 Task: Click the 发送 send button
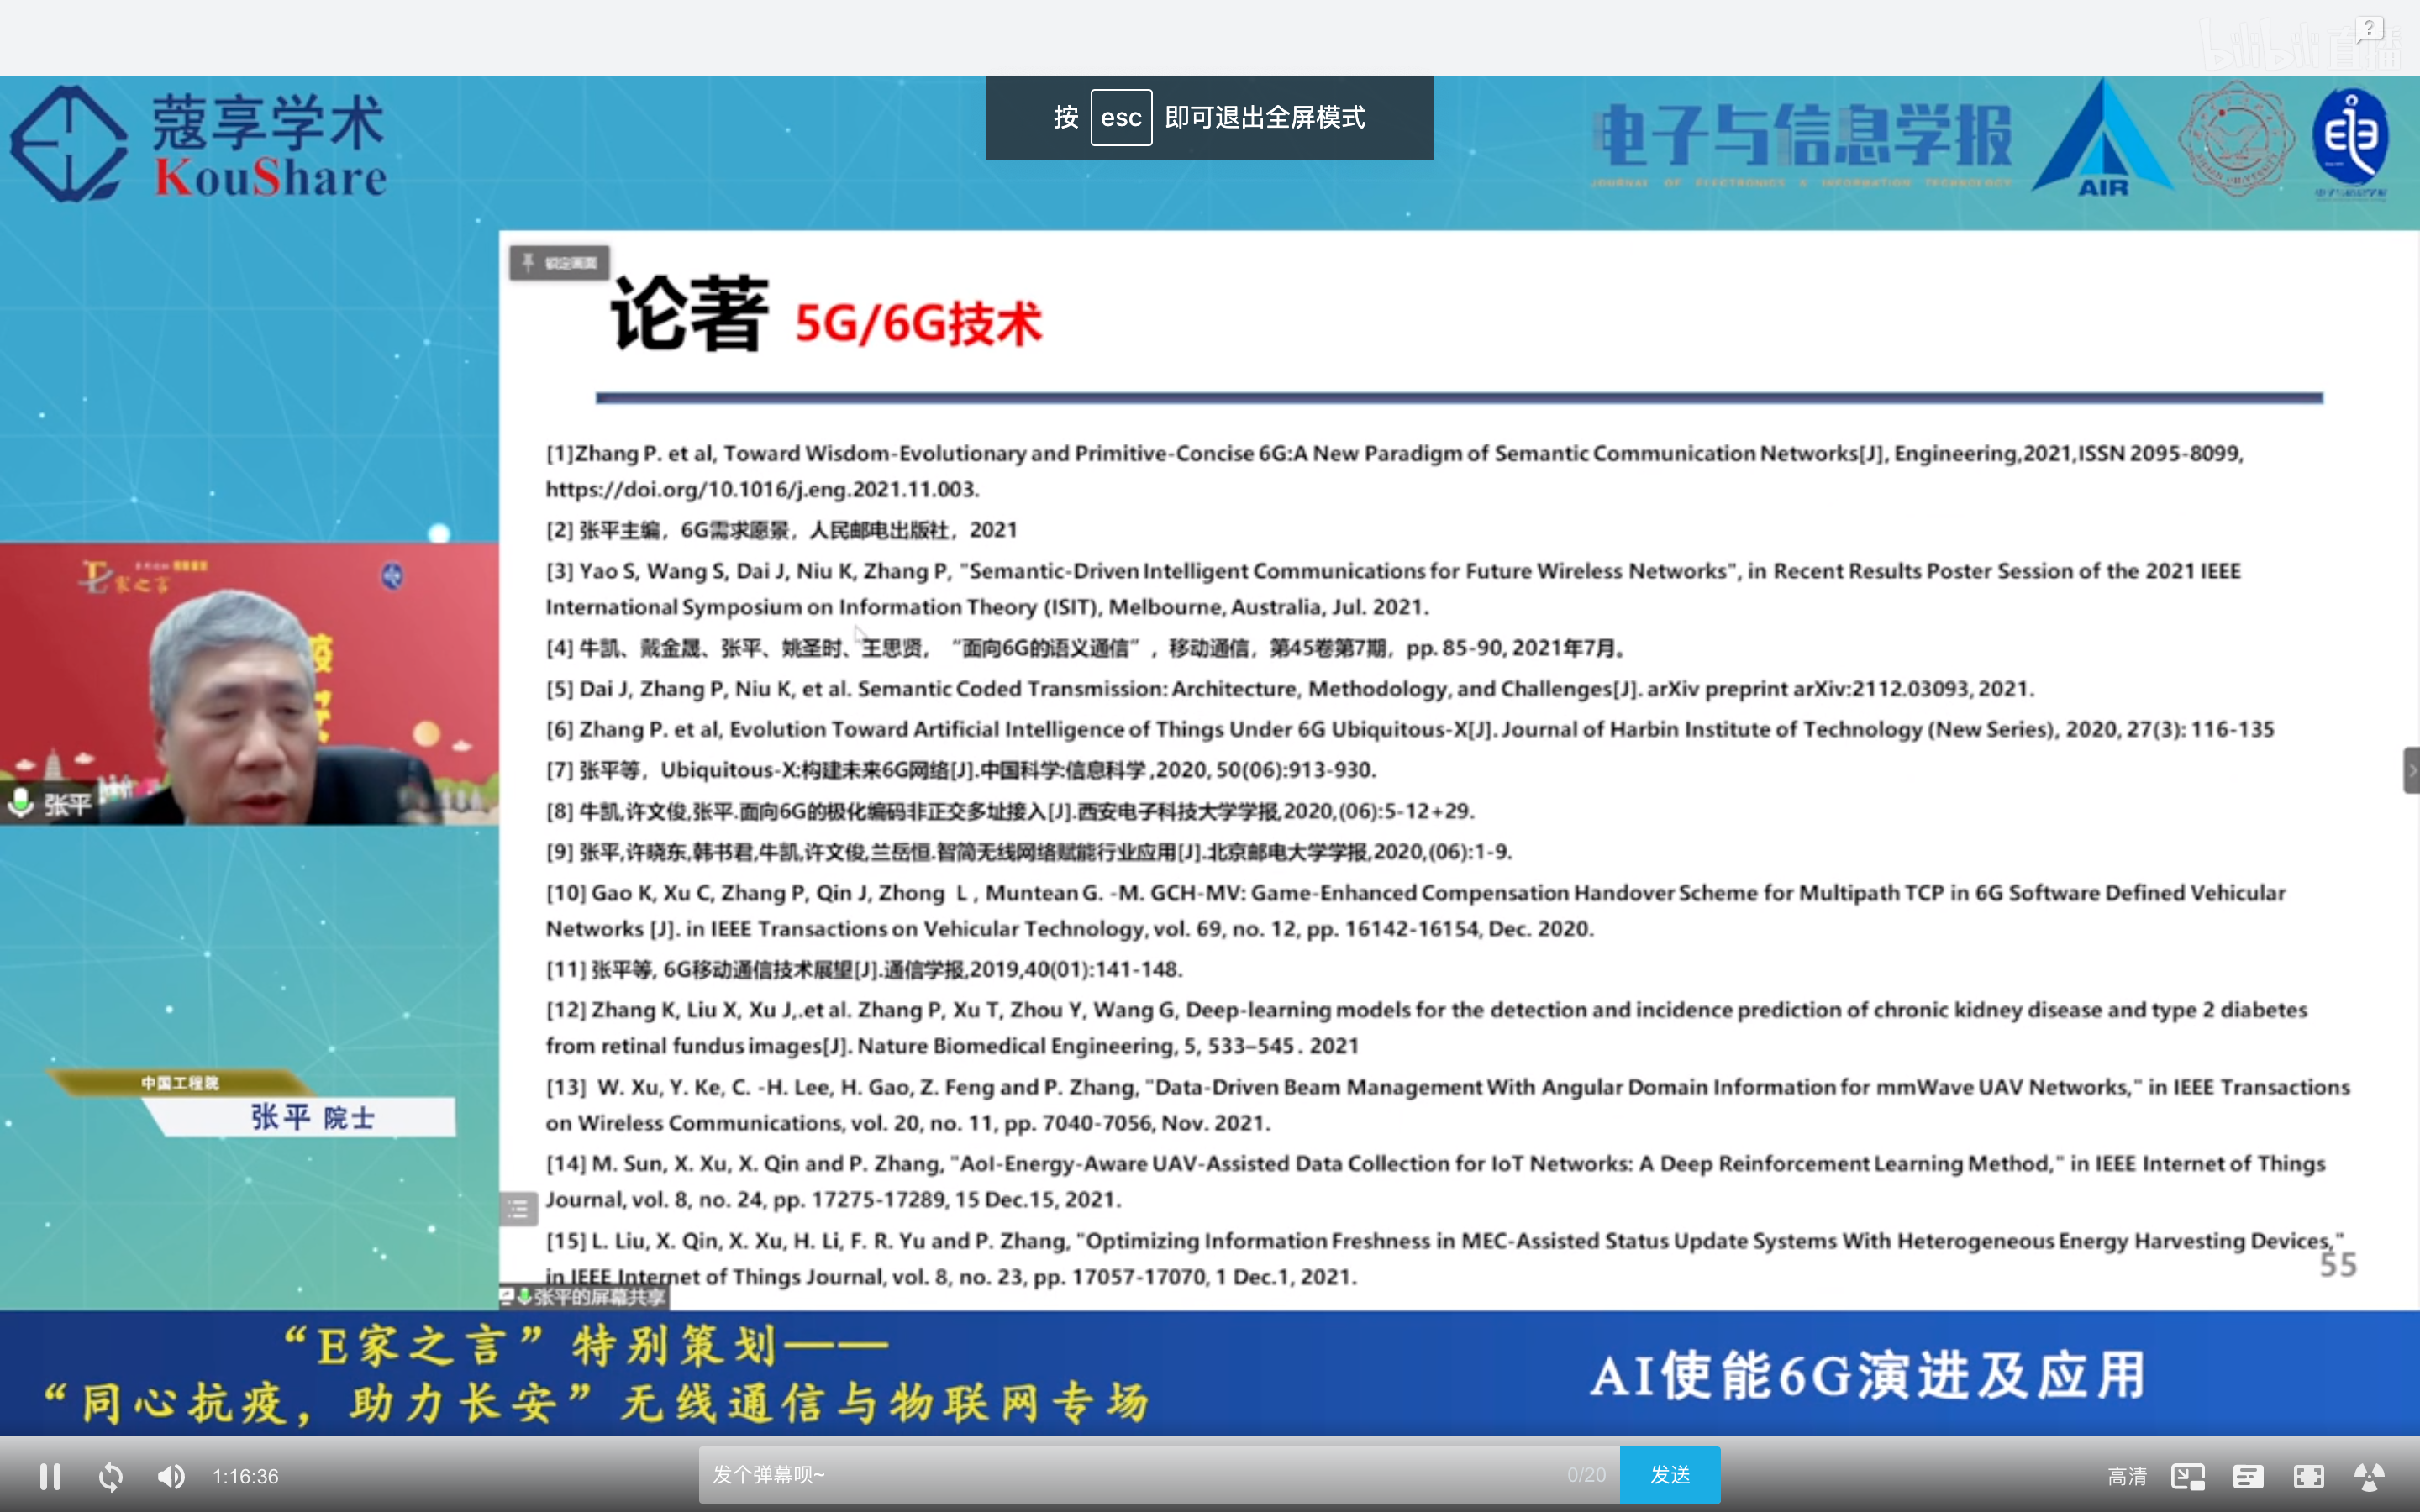click(x=1669, y=1475)
